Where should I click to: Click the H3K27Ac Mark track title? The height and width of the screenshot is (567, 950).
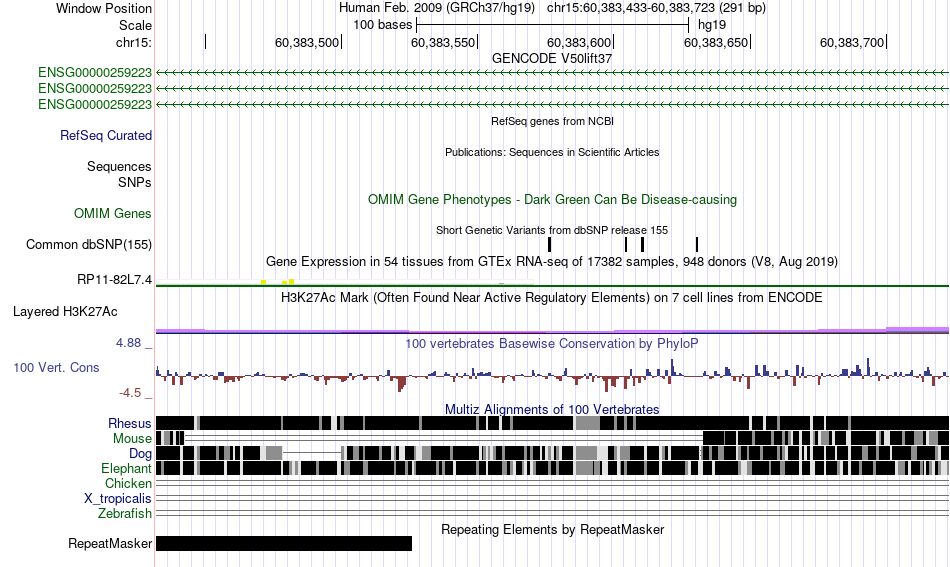point(552,297)
